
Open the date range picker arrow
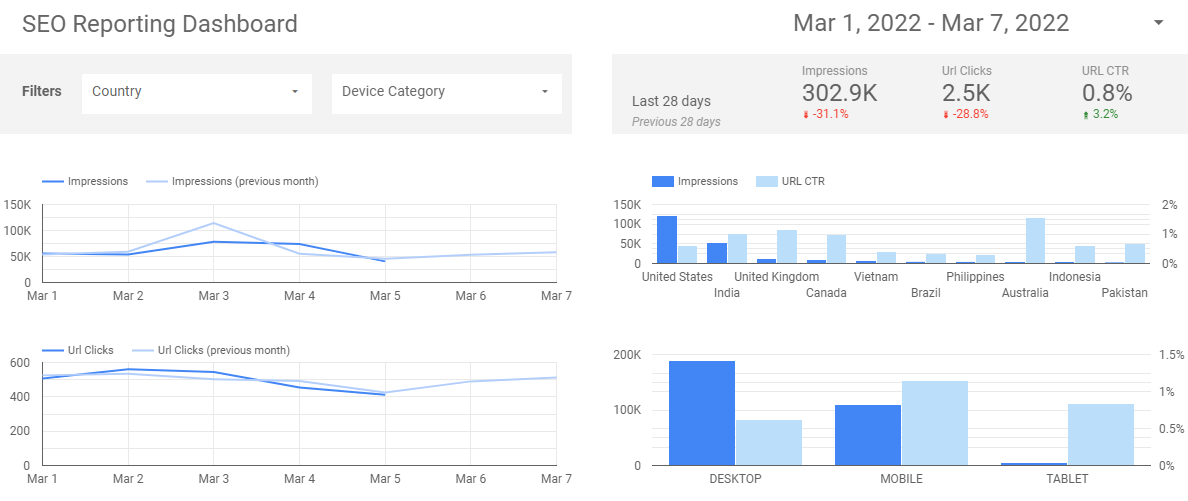(x=1158, y=23)
